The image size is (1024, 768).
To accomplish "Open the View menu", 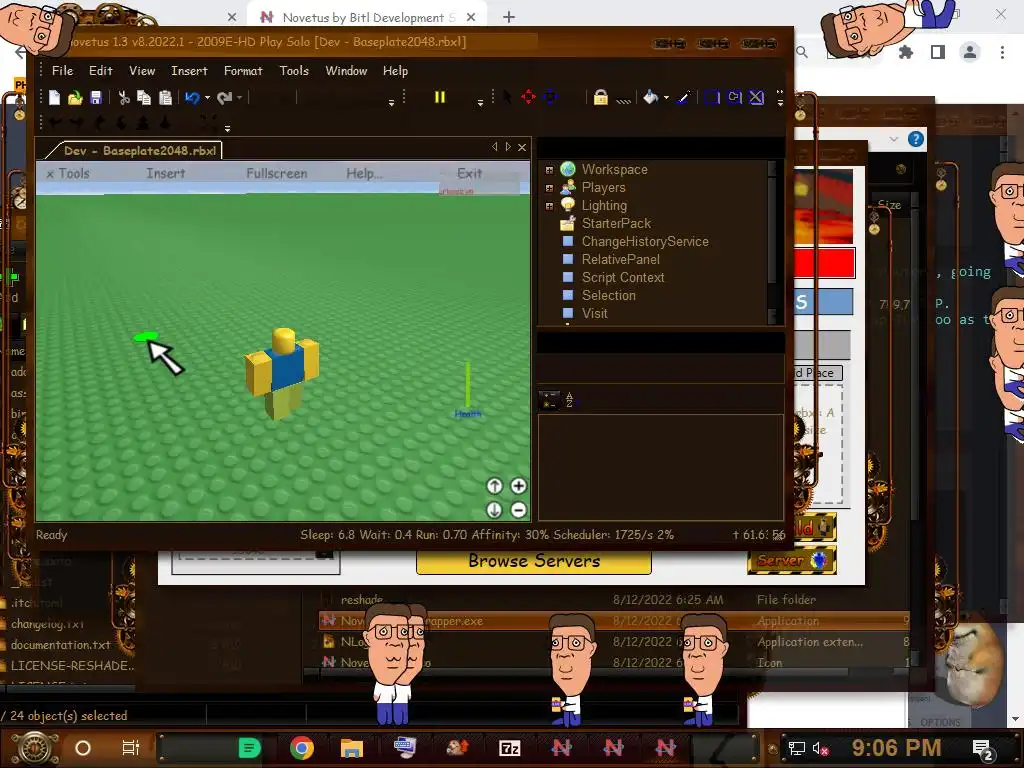I will (x=142, y=71).
